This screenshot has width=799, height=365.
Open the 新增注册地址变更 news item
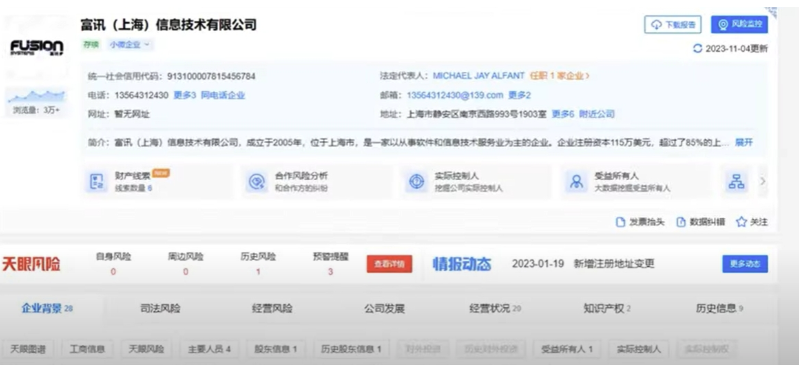[614, 264]
